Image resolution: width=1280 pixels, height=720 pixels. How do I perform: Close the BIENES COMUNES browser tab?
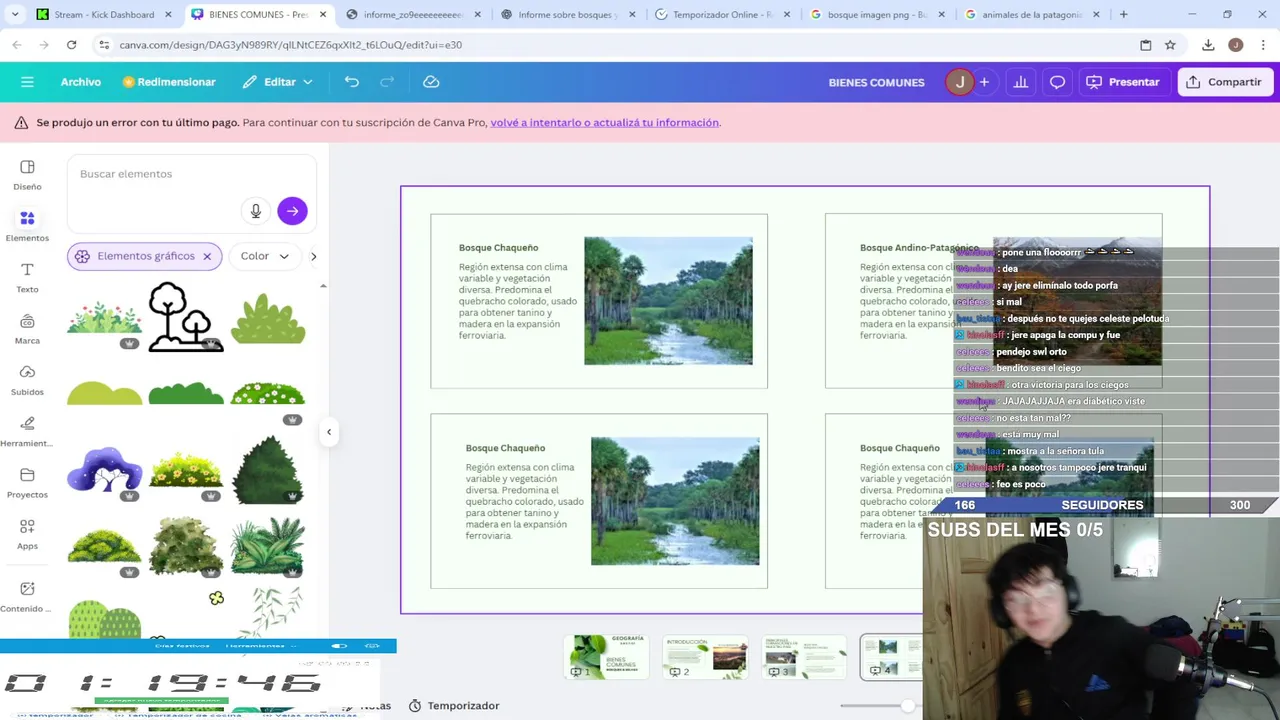[323, 15]
